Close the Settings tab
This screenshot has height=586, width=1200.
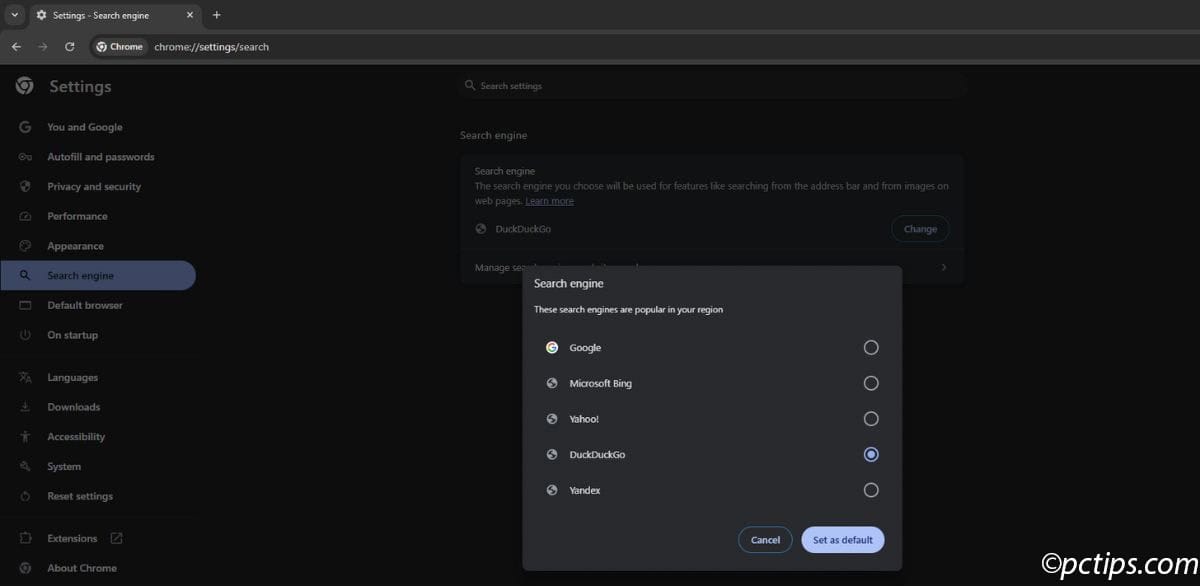pyautogui.click(x=189, y=15)
